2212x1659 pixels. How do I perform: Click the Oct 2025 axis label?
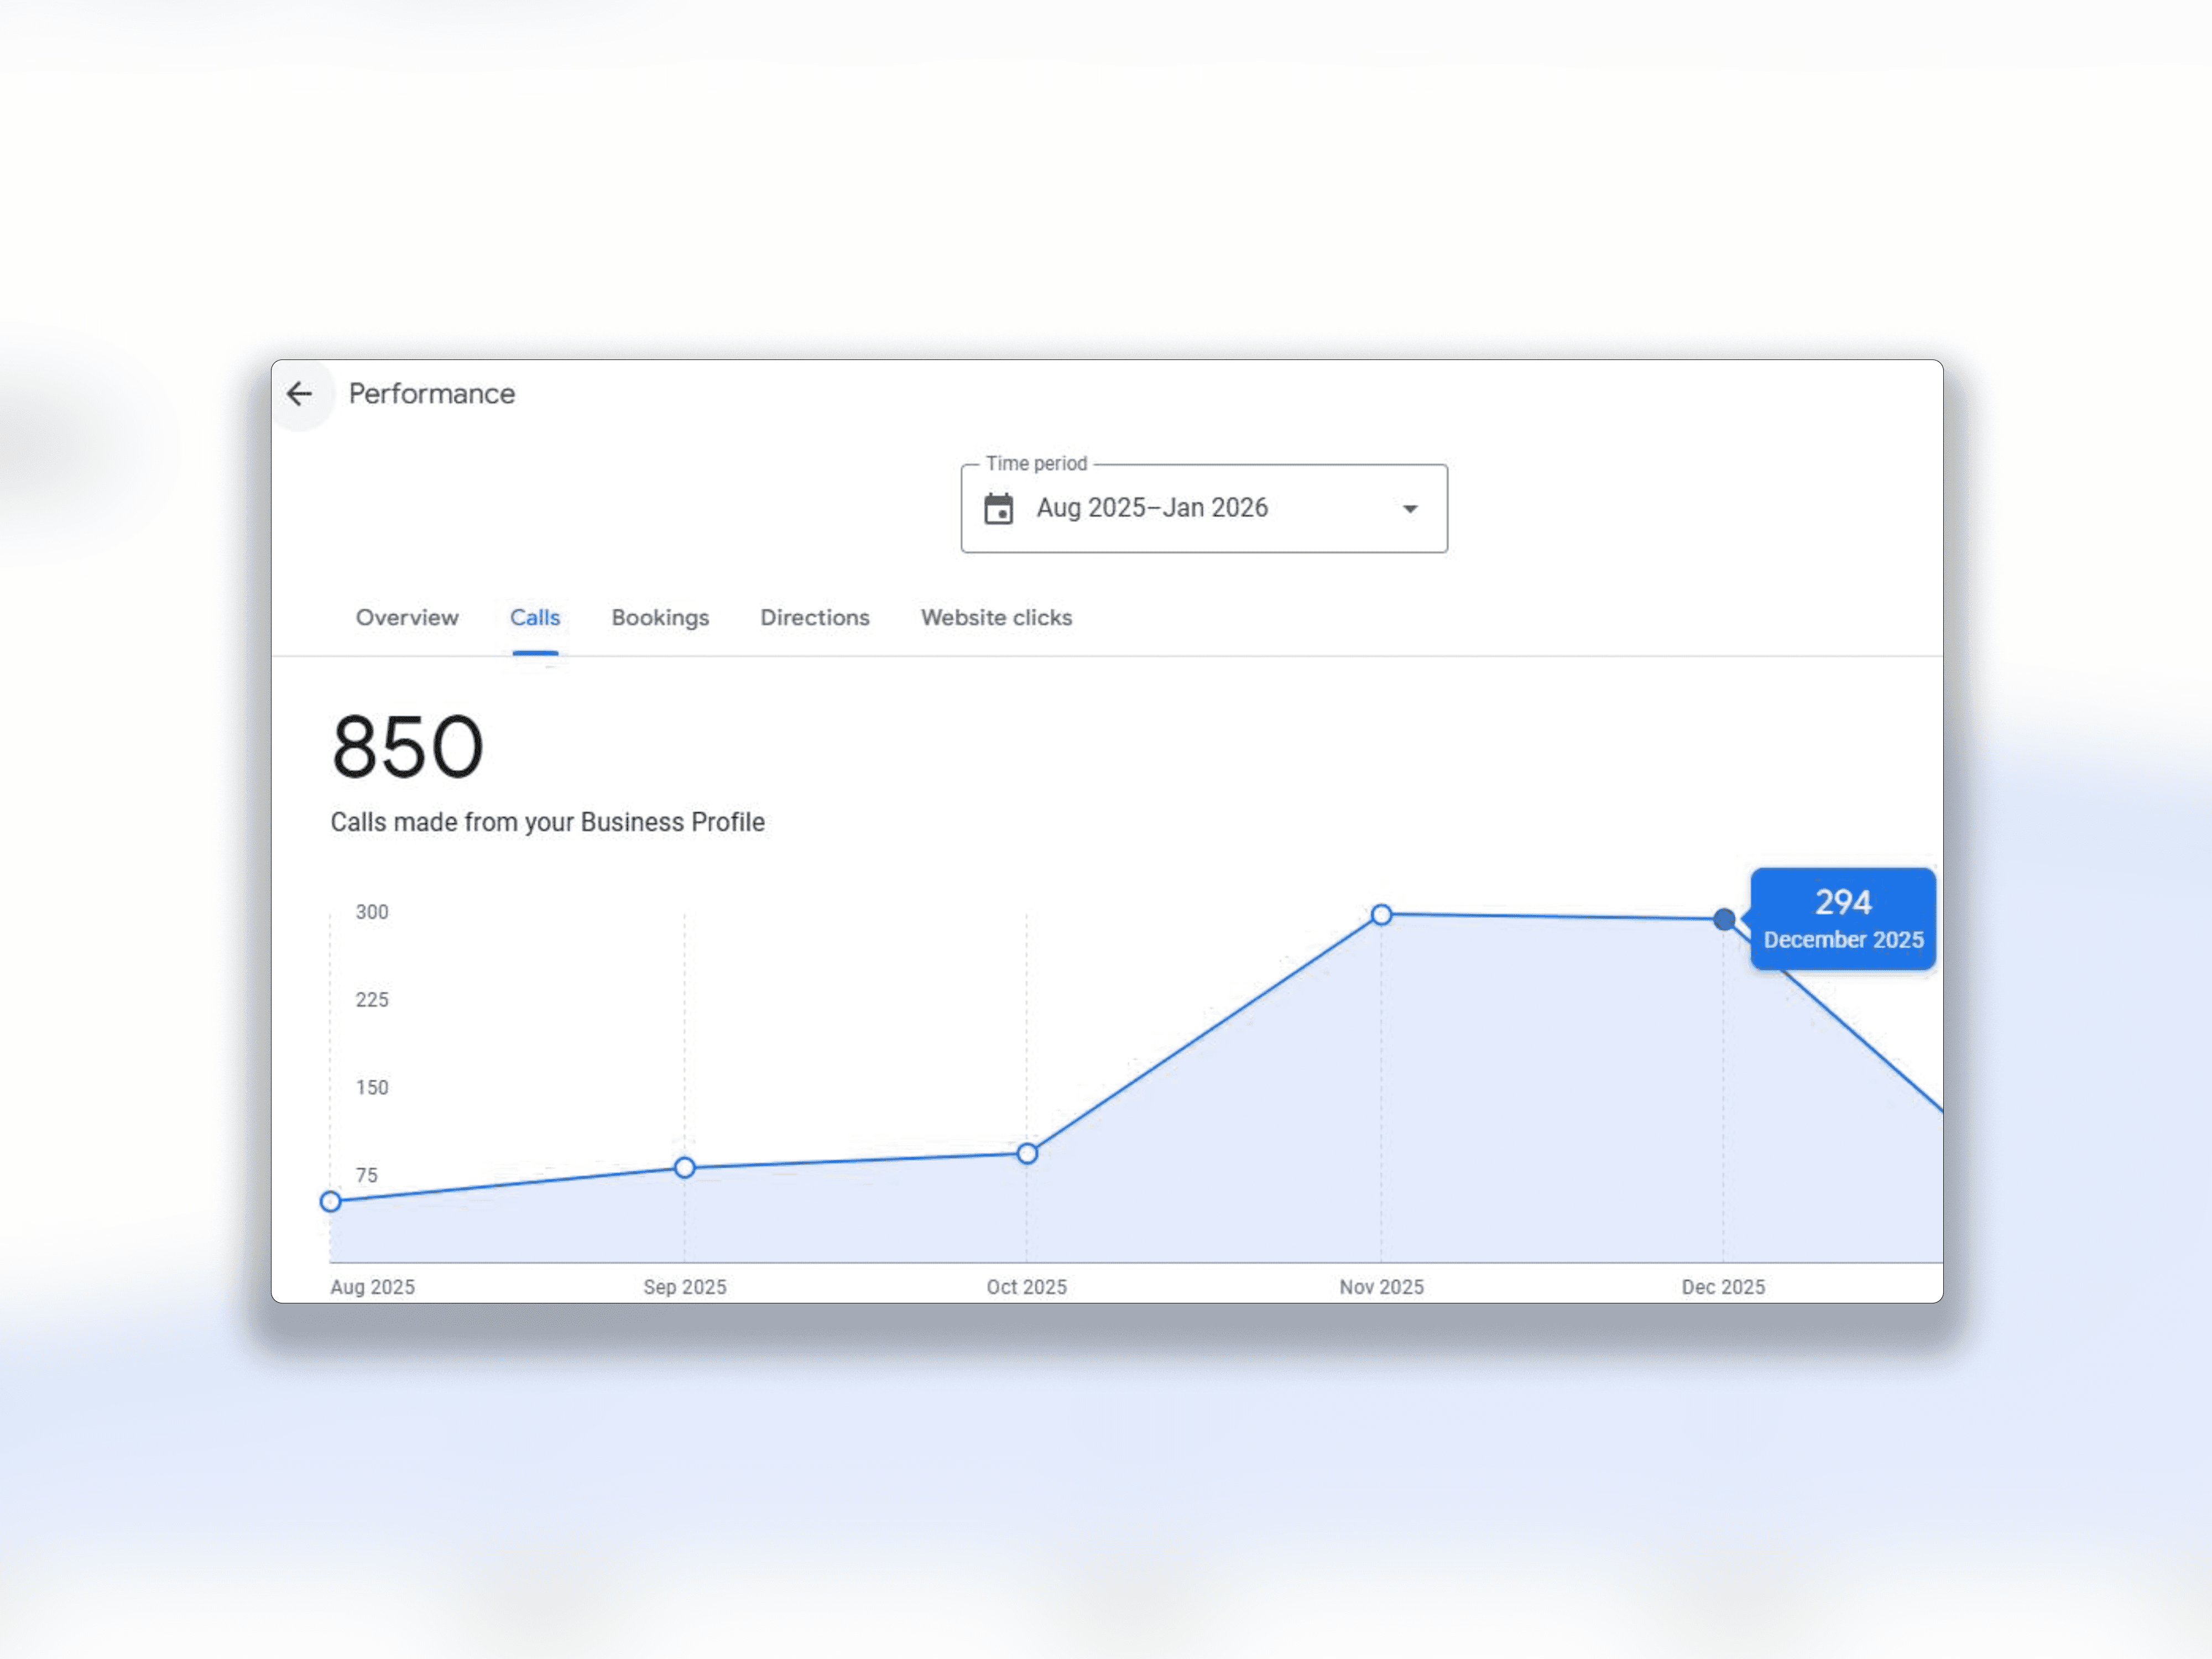pyautogui.click(x=1027, y=1287)
